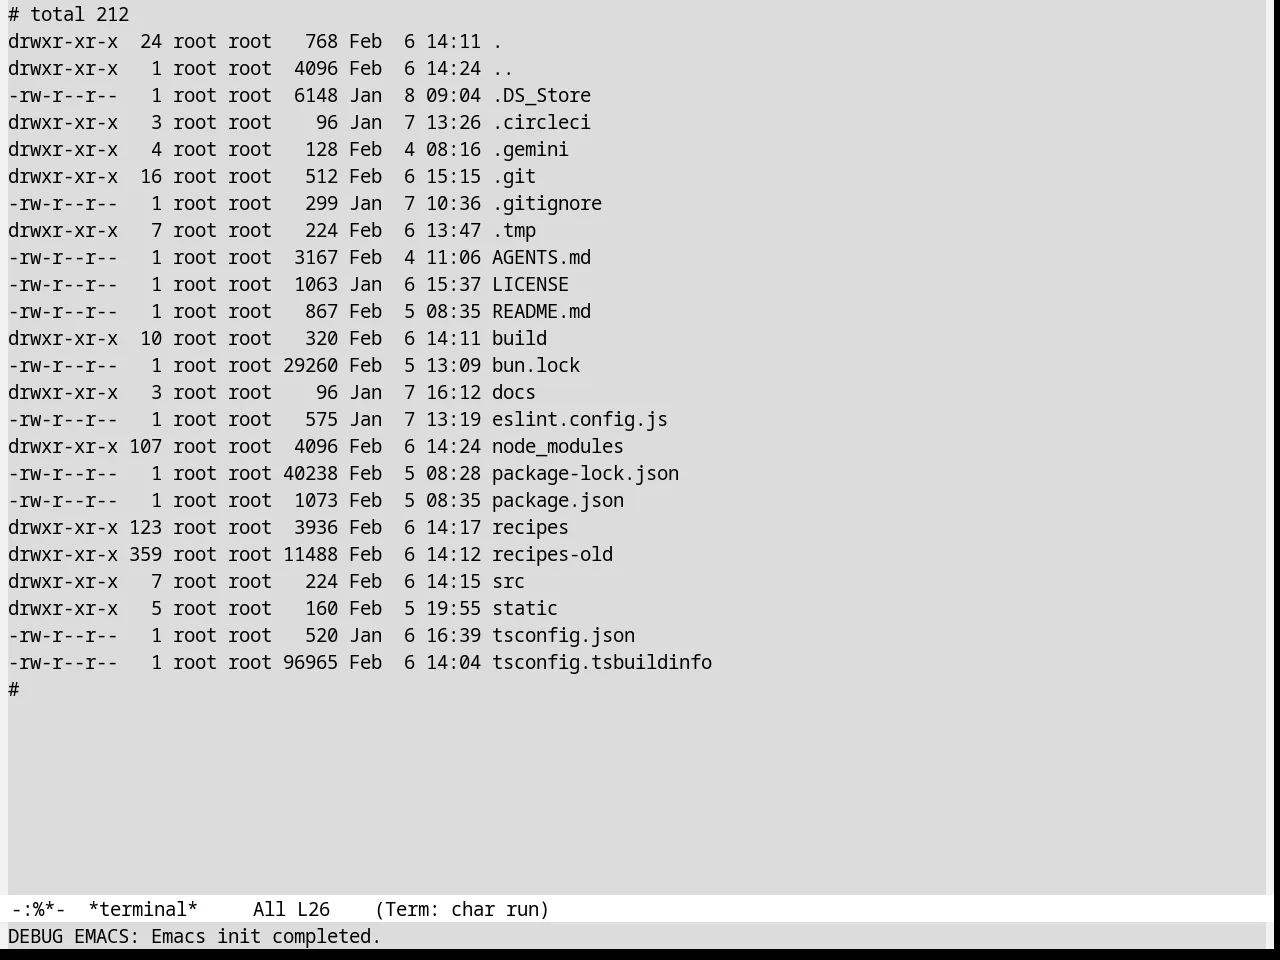Image resolution: width=1280 pixels, height=960 pixels.
Task: Select the bun.lock file name
Action: [536, 366]
